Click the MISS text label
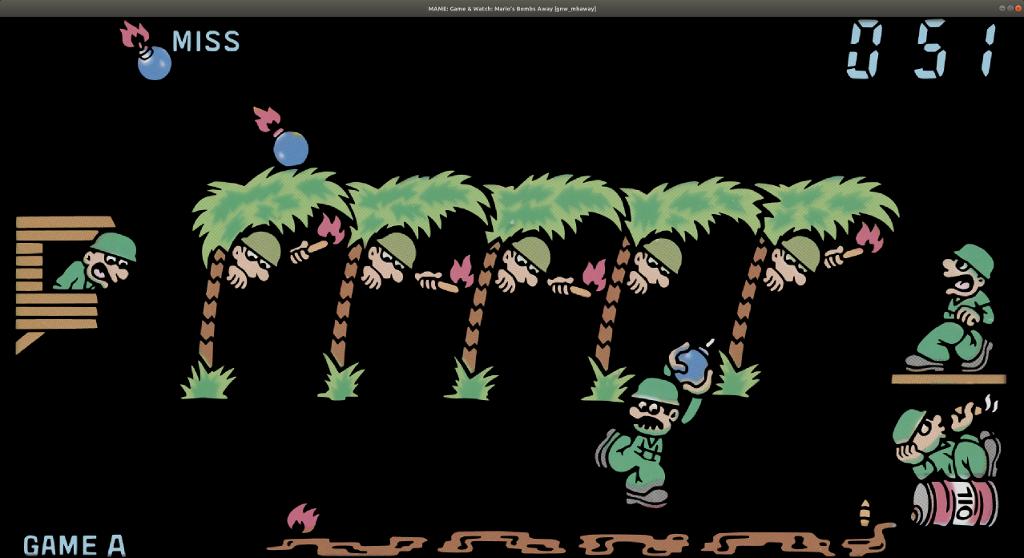The height and width of the screenshot is (558, 1024). pos(206,42)
